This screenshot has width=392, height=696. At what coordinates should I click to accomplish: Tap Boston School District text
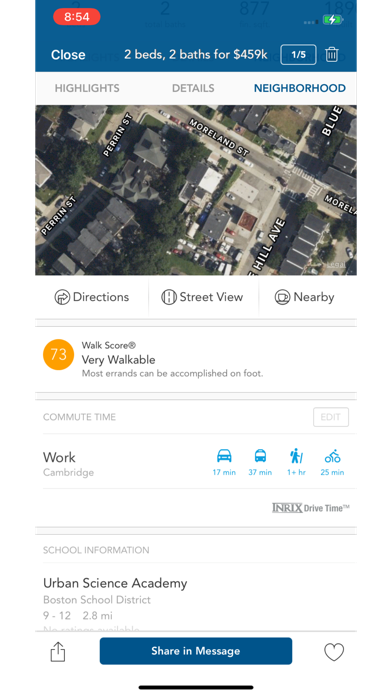tap(97, 600)
